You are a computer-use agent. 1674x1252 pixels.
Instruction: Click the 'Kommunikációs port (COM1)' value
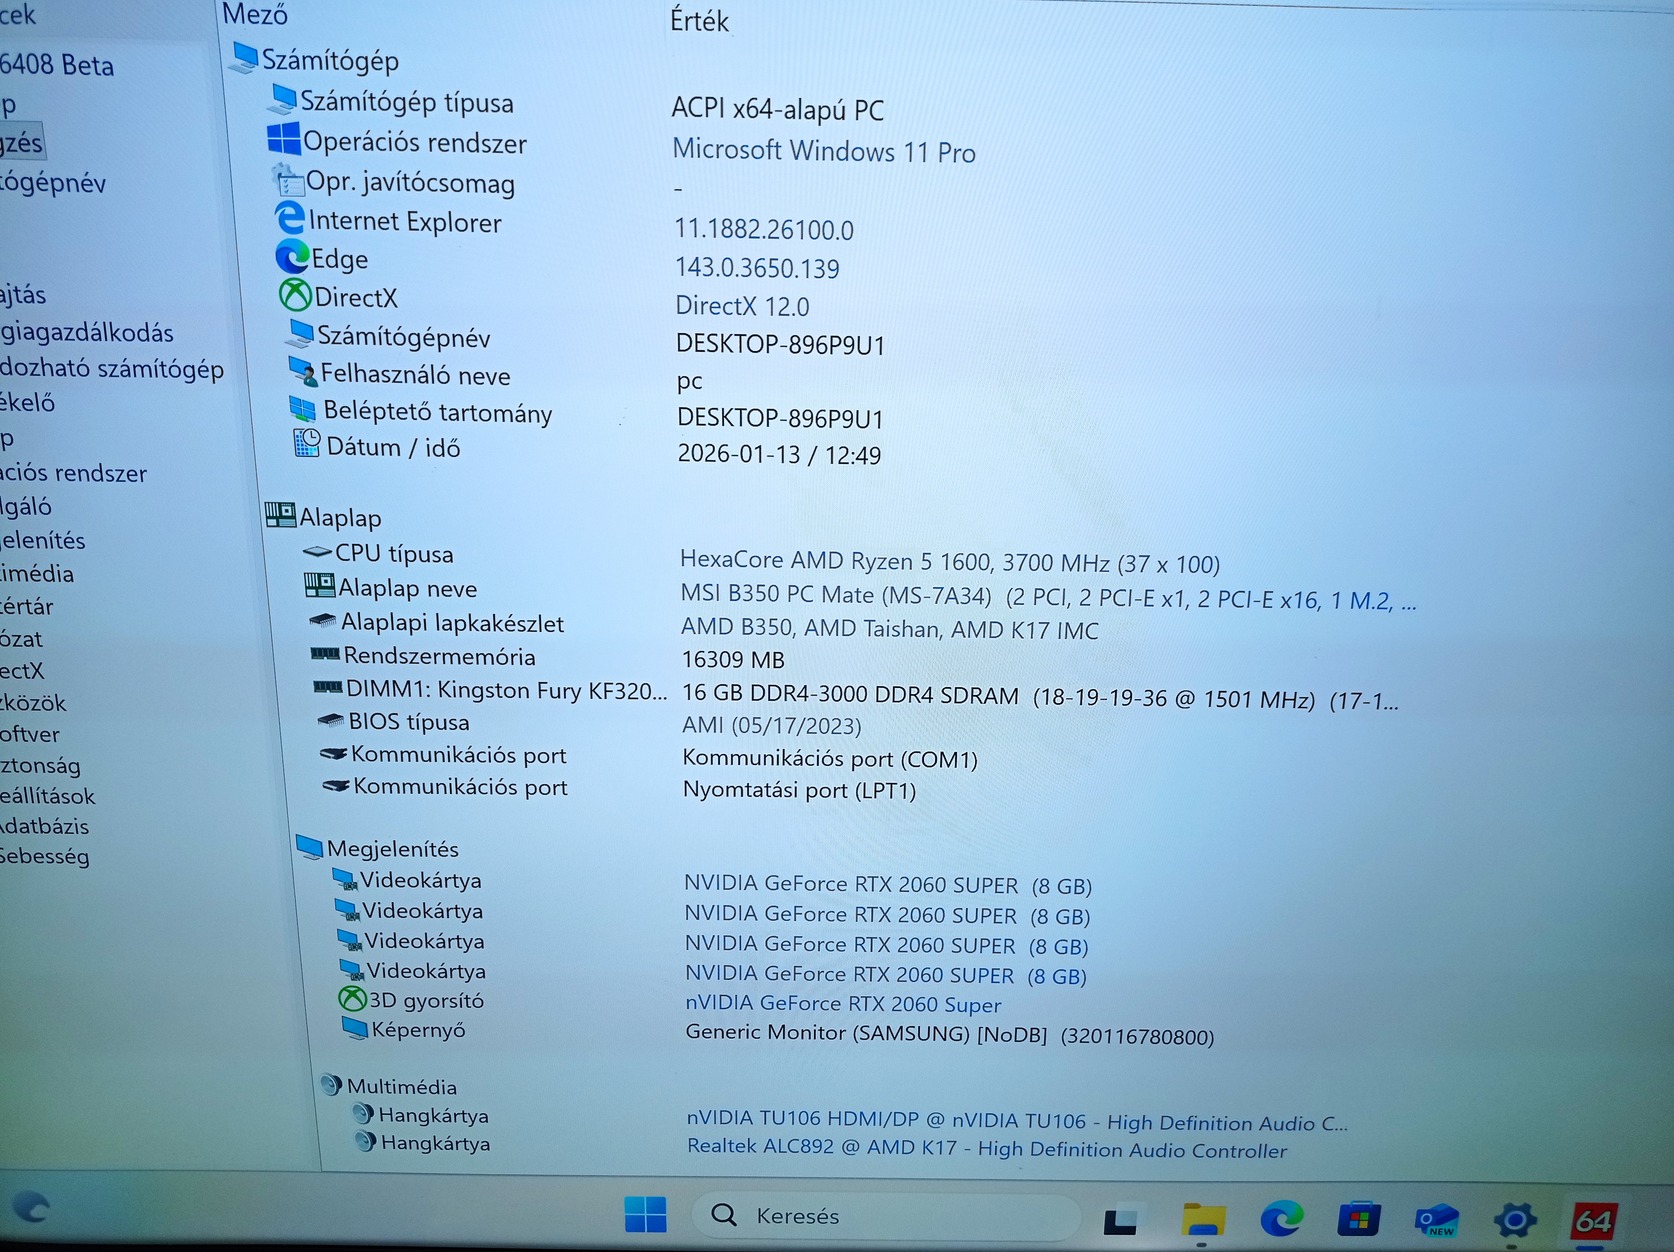tap(830, 759)
